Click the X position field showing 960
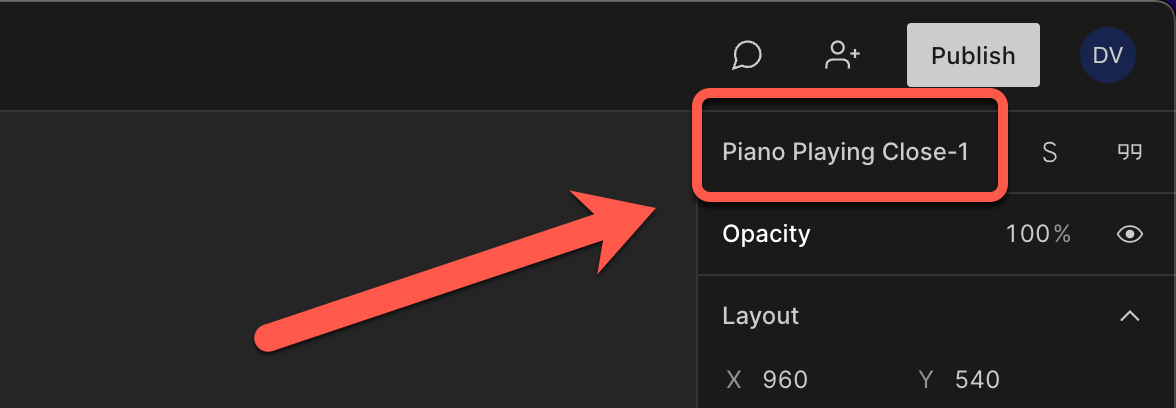The width and height of the screenshot is (1176, 408). pyautogui.click(x=784, y=380)
